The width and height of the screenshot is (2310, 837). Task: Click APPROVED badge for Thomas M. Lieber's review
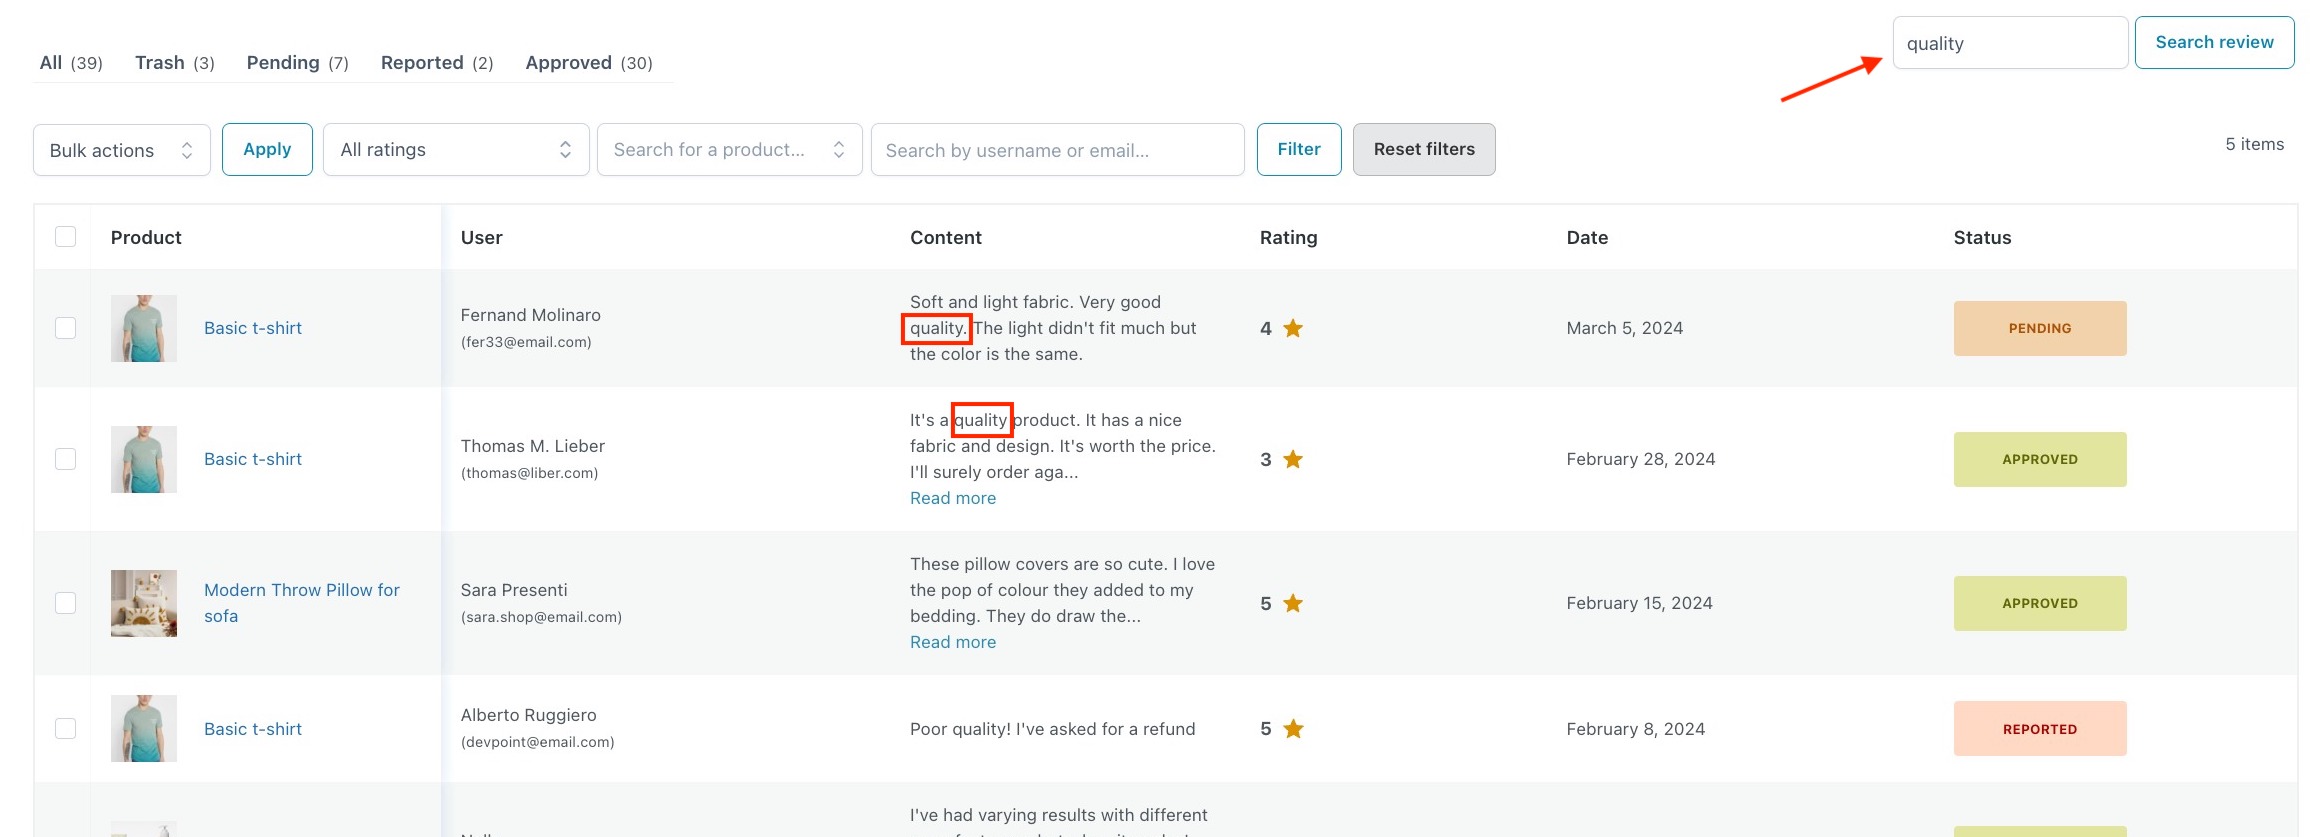(x=2040, y=459)
